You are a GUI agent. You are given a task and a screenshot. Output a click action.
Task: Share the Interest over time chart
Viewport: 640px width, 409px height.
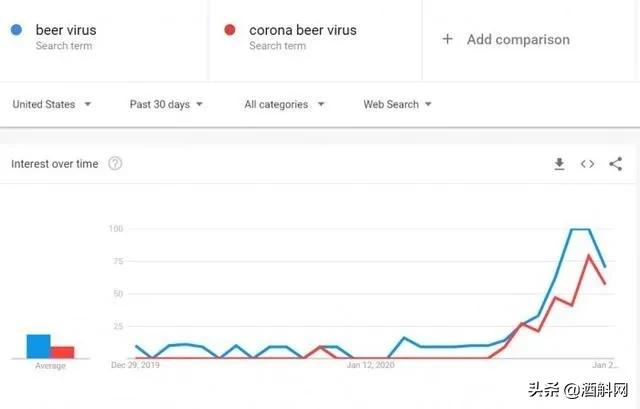tap(615, 164)
